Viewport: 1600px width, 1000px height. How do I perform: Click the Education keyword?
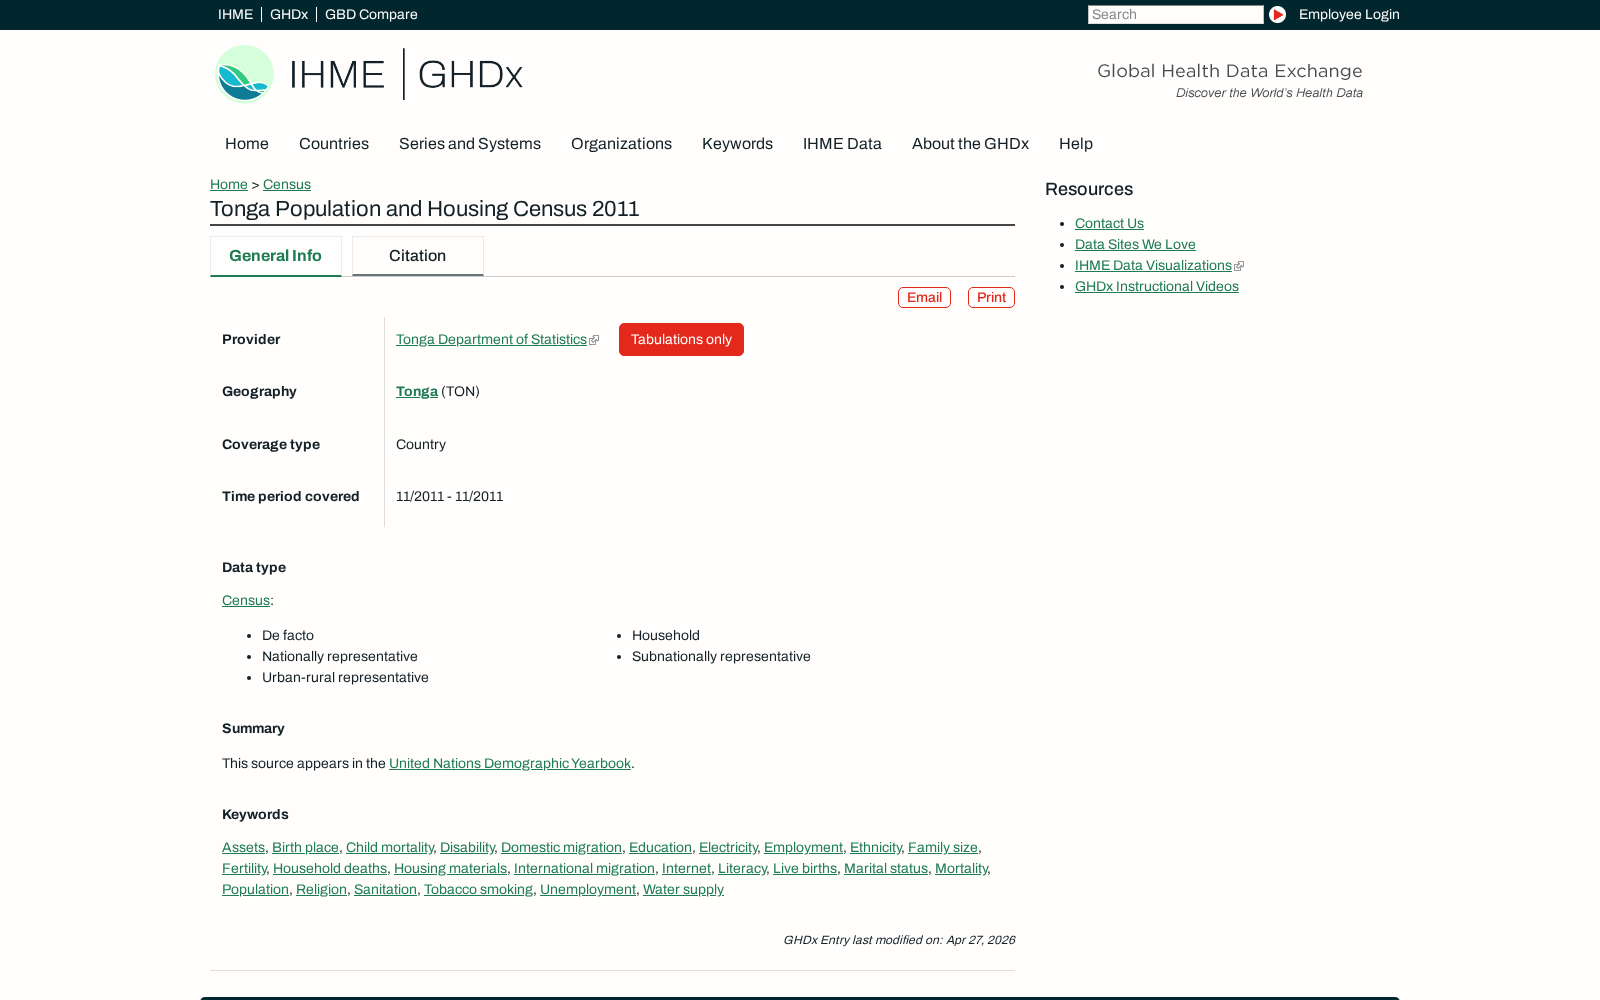[660, 847]
